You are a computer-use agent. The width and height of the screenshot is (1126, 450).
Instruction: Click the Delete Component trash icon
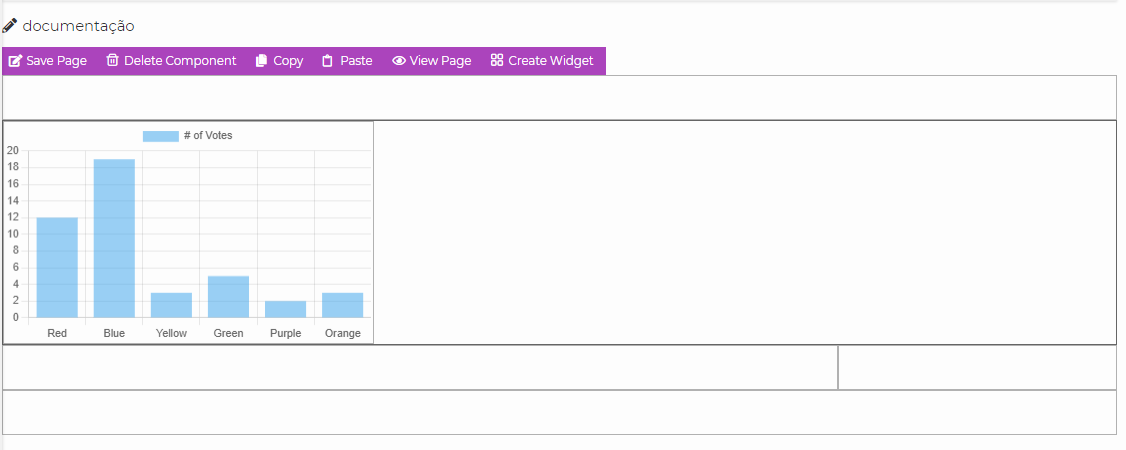point(113,61)
